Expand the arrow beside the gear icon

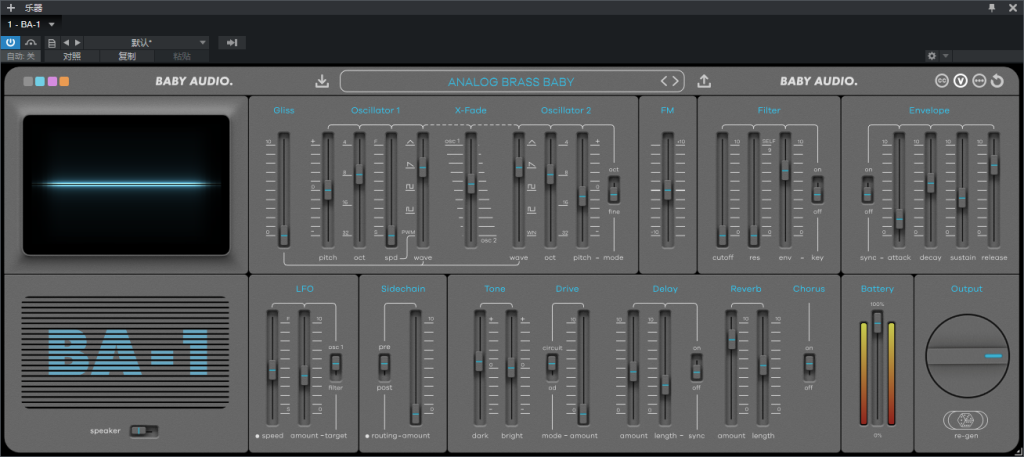pyautogui.click(x=946, y=56)
